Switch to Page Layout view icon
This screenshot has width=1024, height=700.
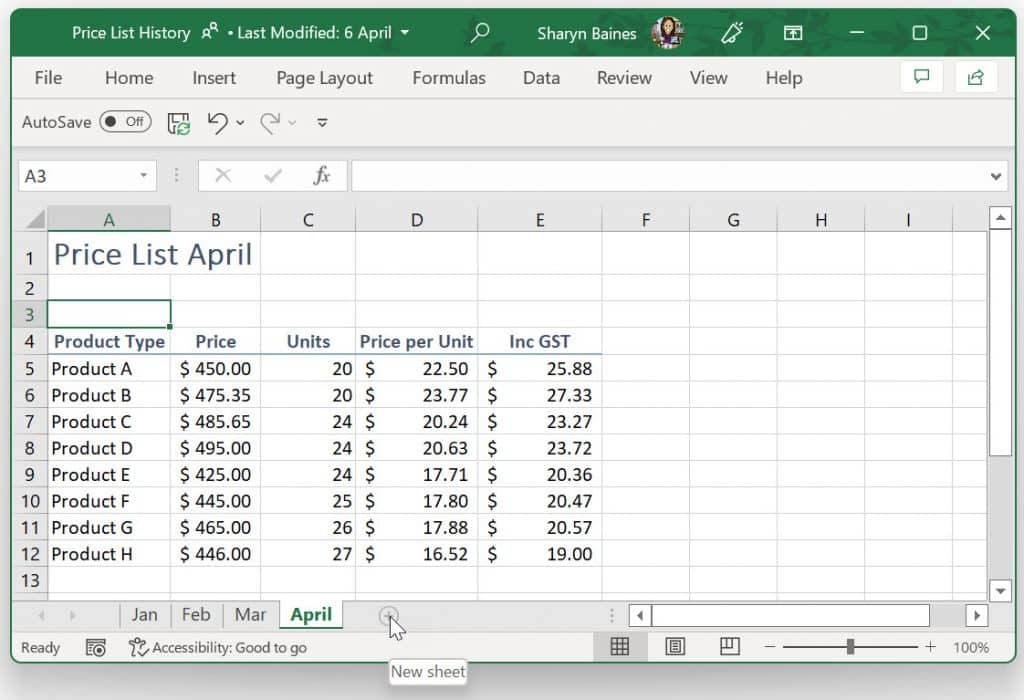click(675, 646)
